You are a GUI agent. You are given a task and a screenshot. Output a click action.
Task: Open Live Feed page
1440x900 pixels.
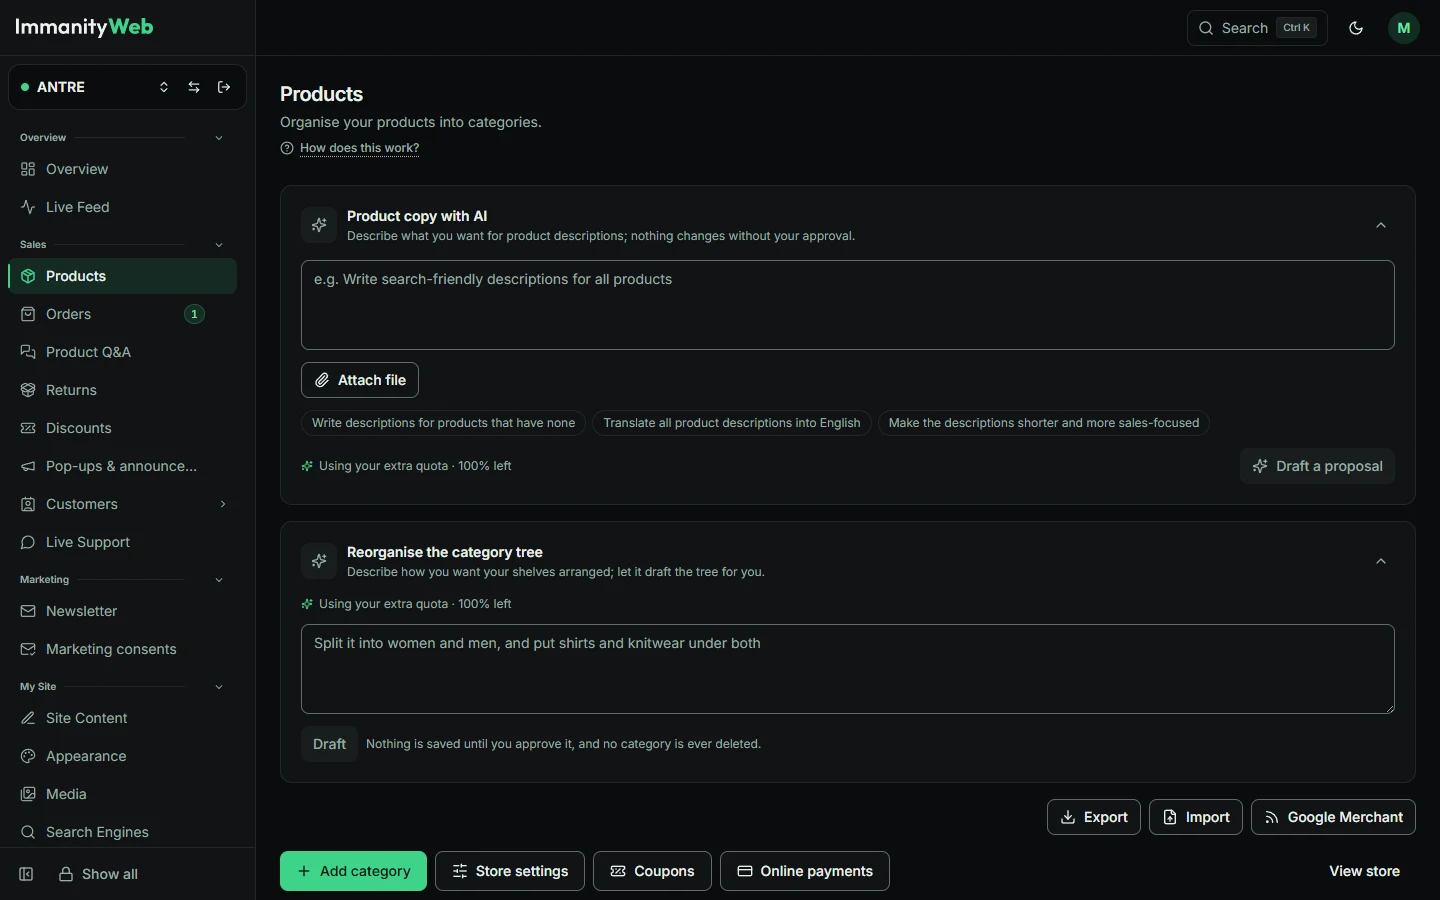(122, 207)
